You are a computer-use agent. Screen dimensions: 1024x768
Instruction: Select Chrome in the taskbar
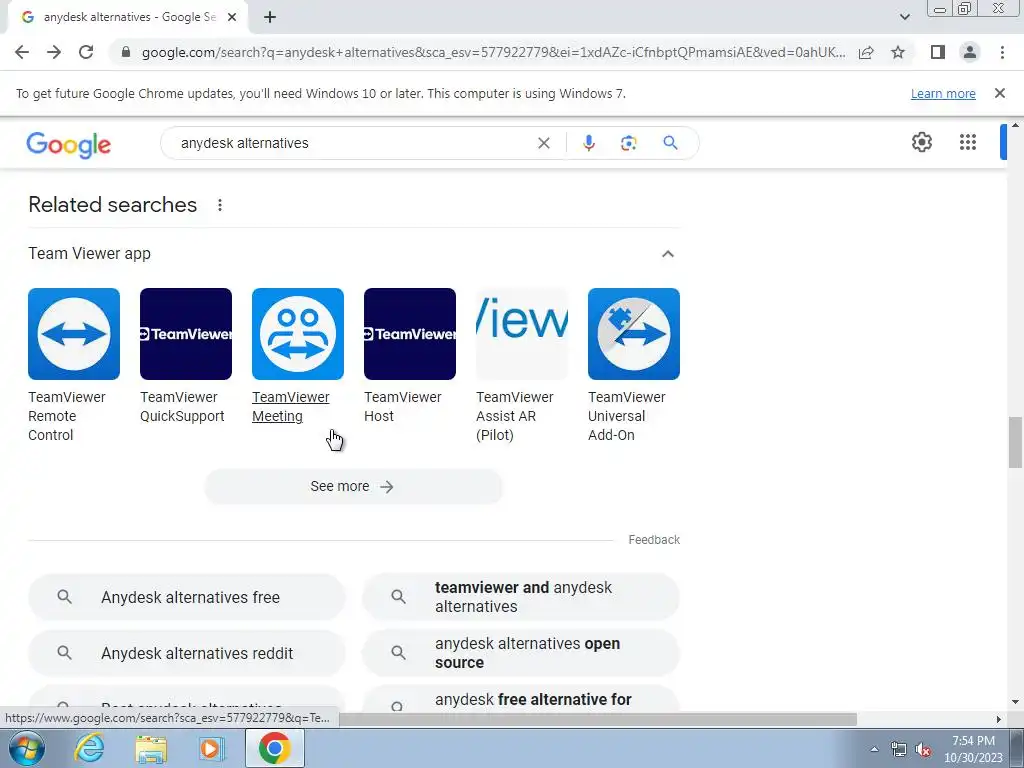(274, 748)
